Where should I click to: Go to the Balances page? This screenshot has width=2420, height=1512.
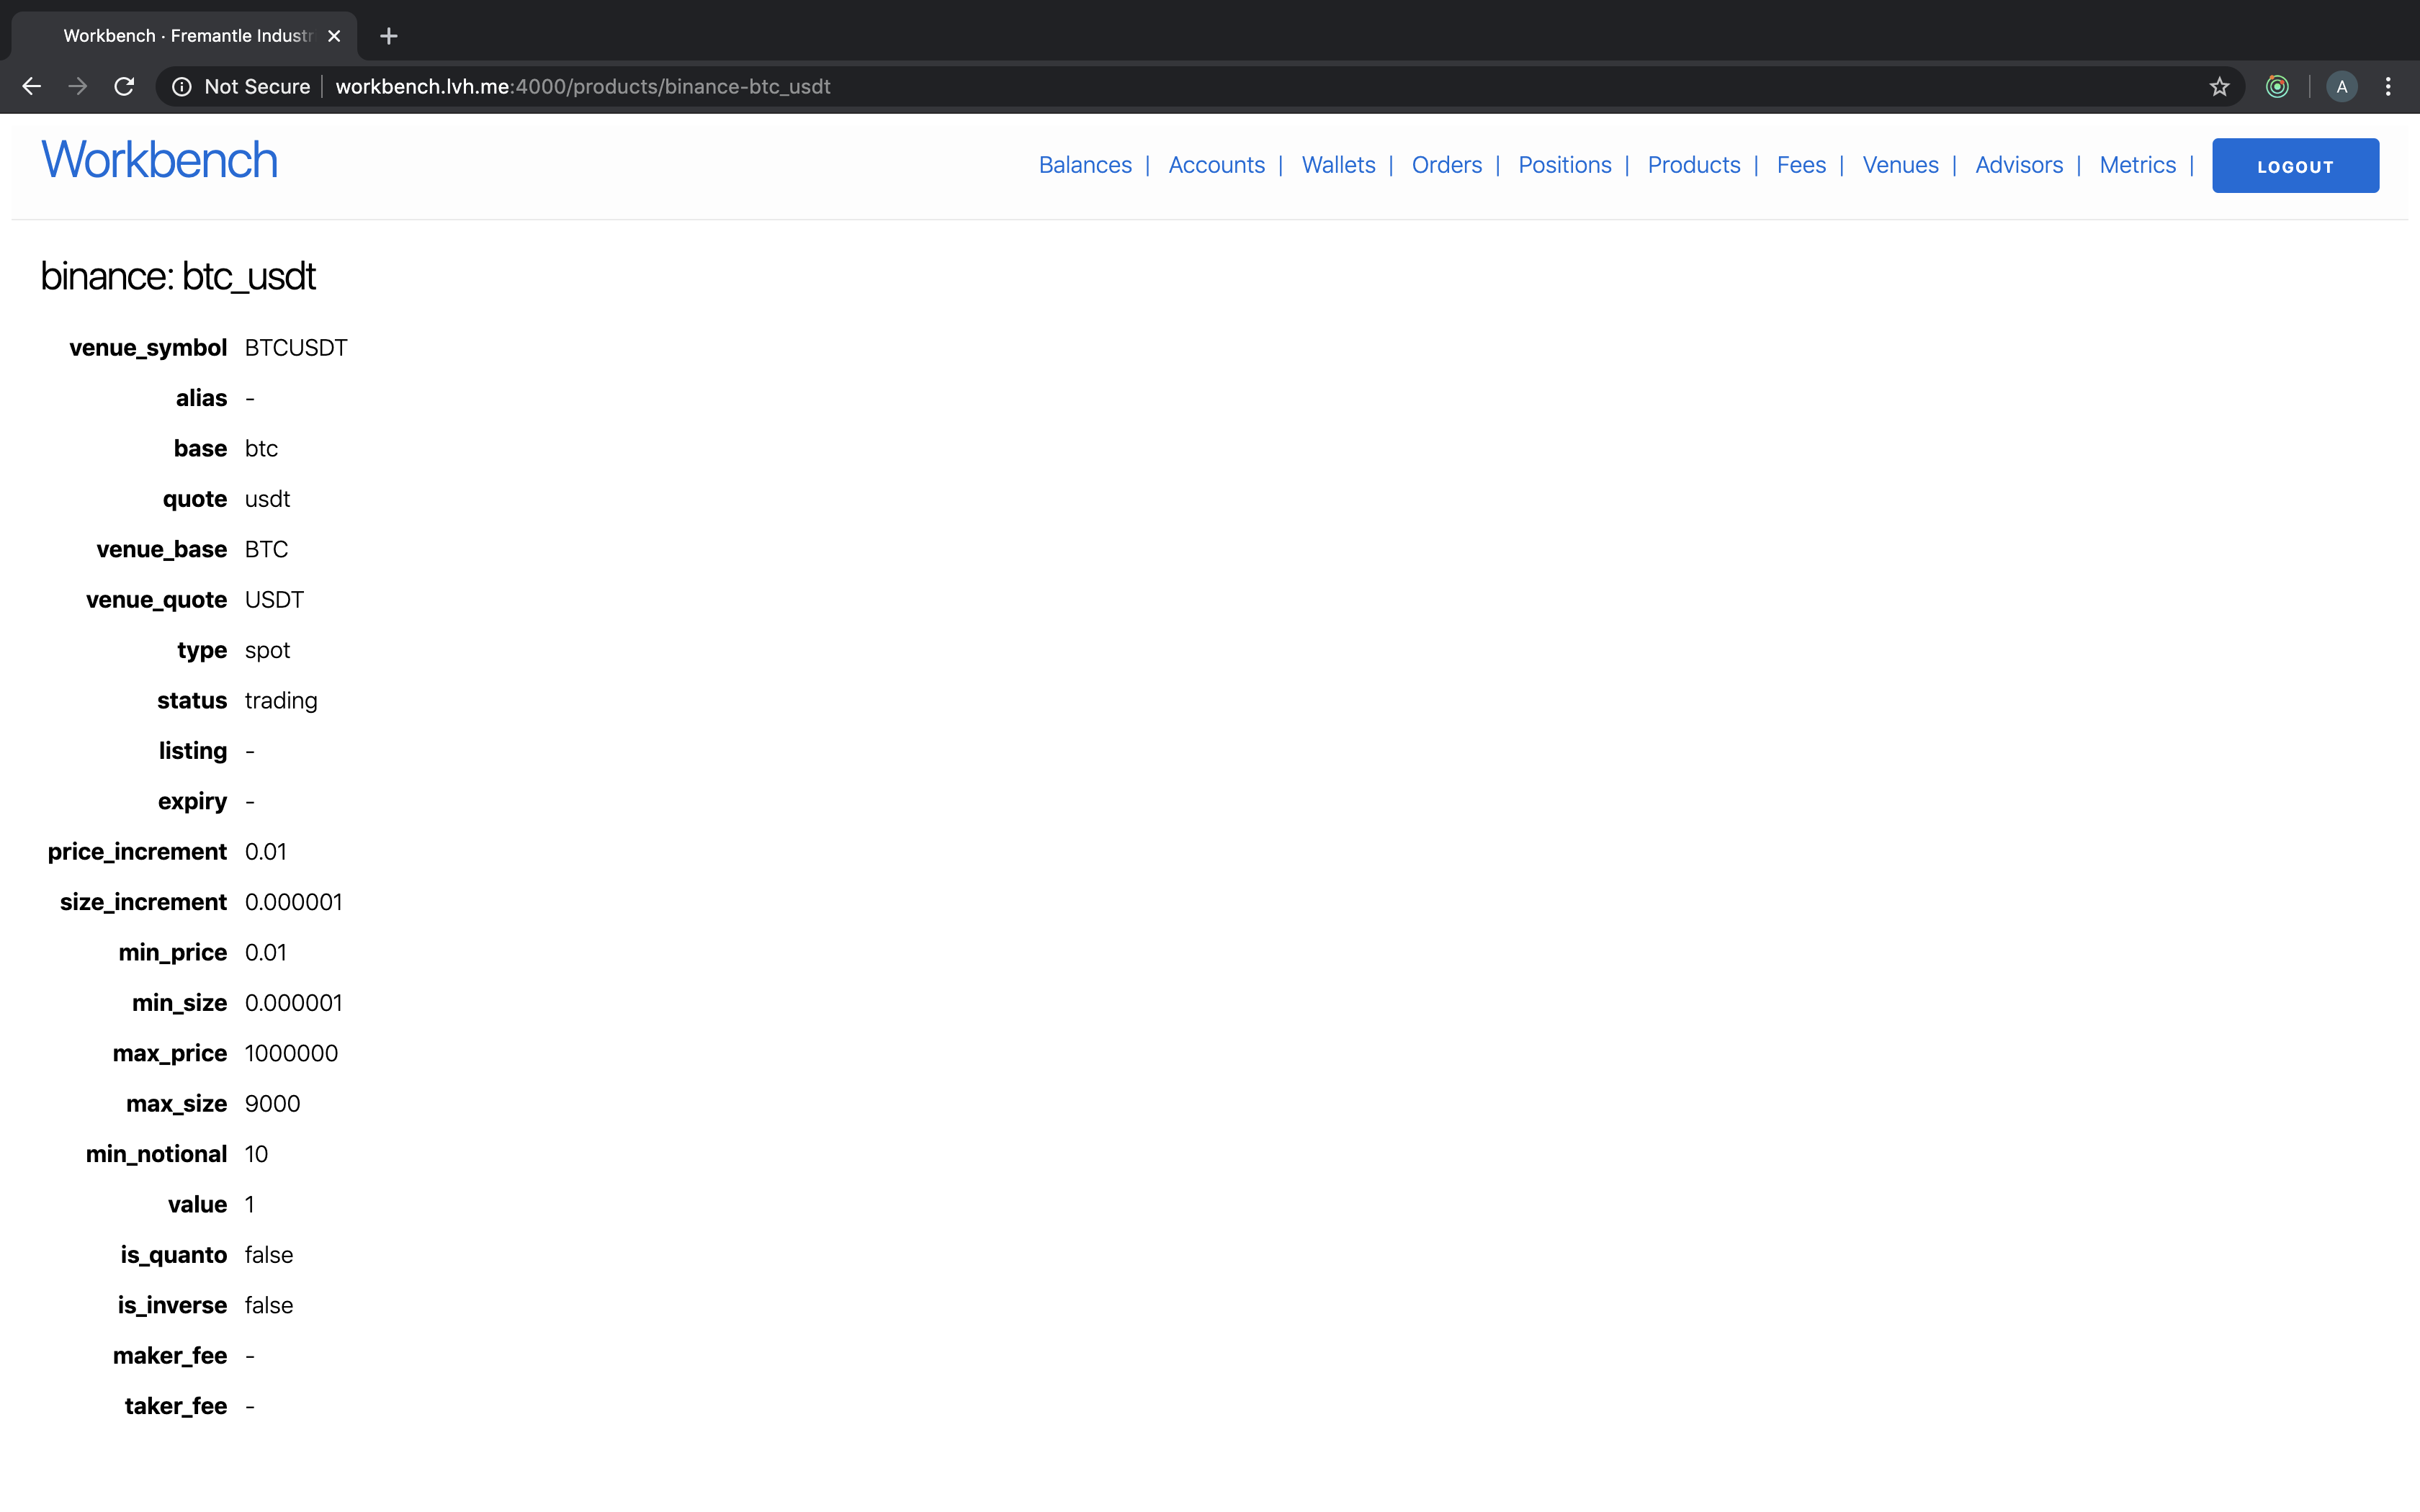point(1085,165)
